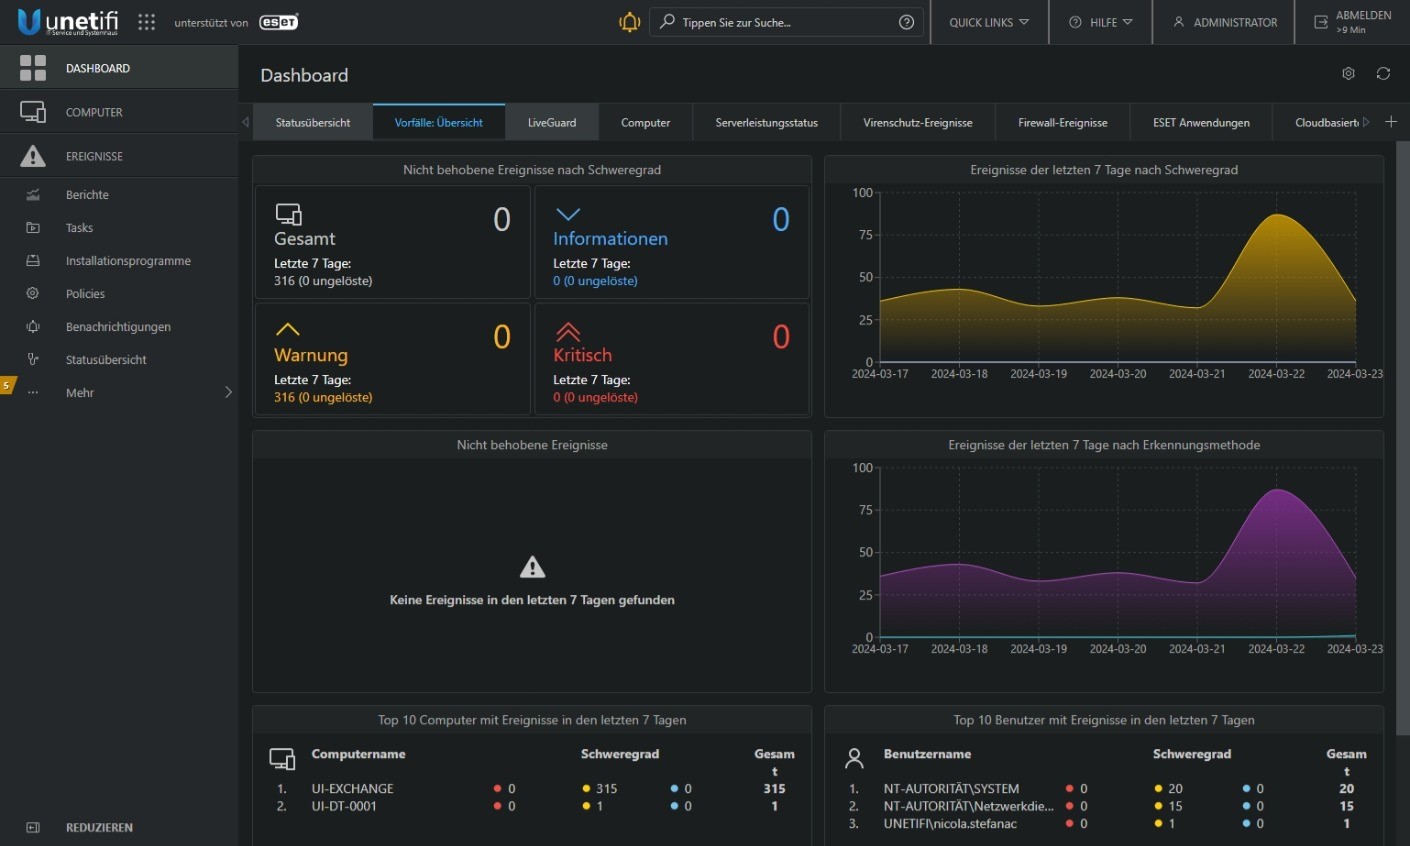Select the Firewall-Ereignisse tab

coord(1062,122)
